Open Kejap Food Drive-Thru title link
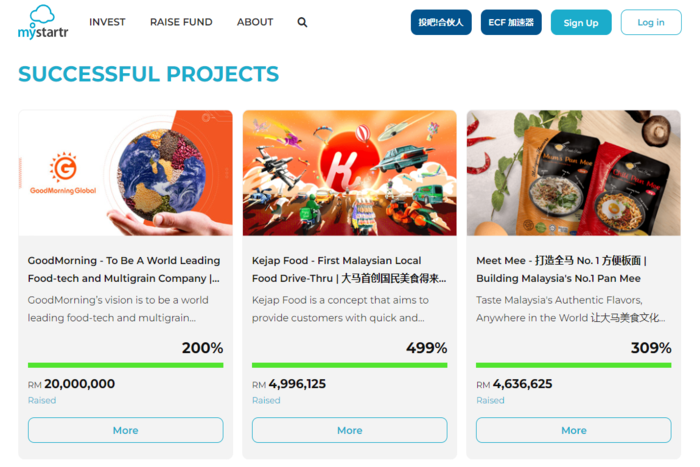 (349, 269)
